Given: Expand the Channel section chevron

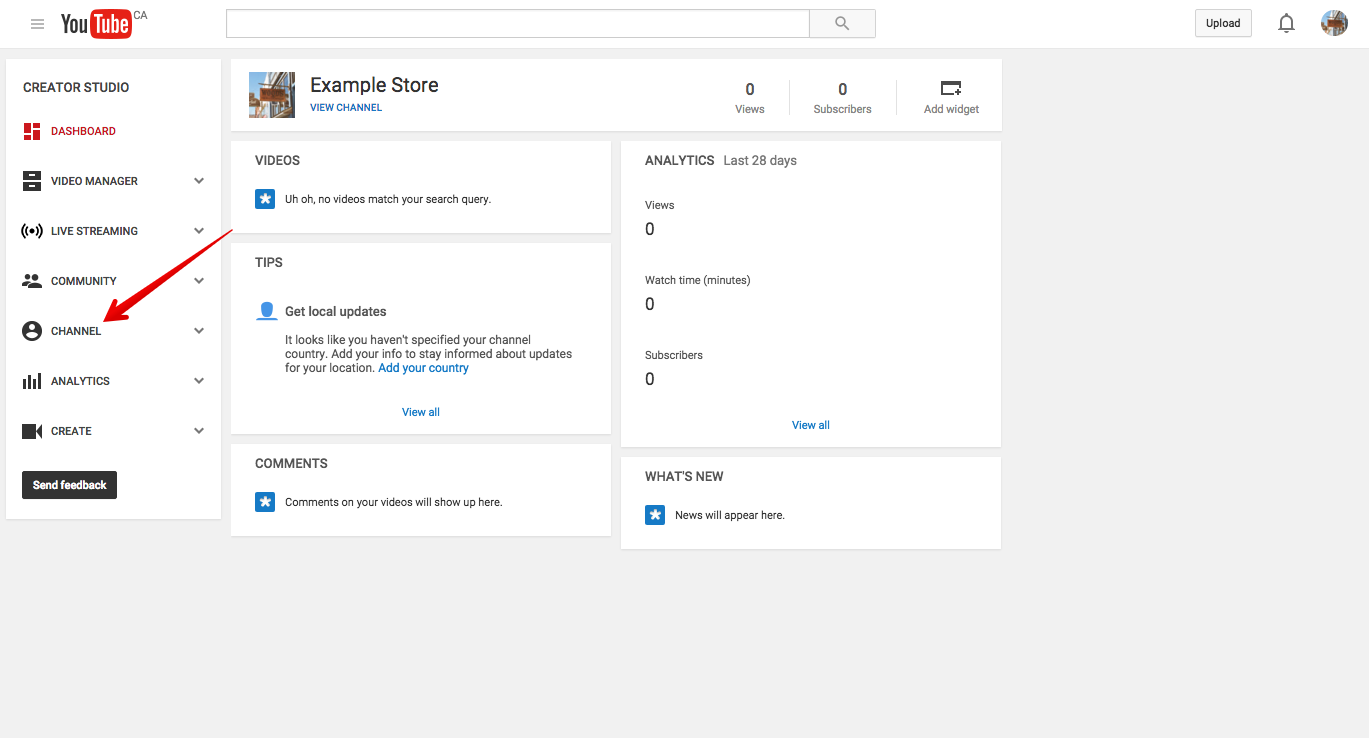Looking at the screenshot, I should [199, 331].
